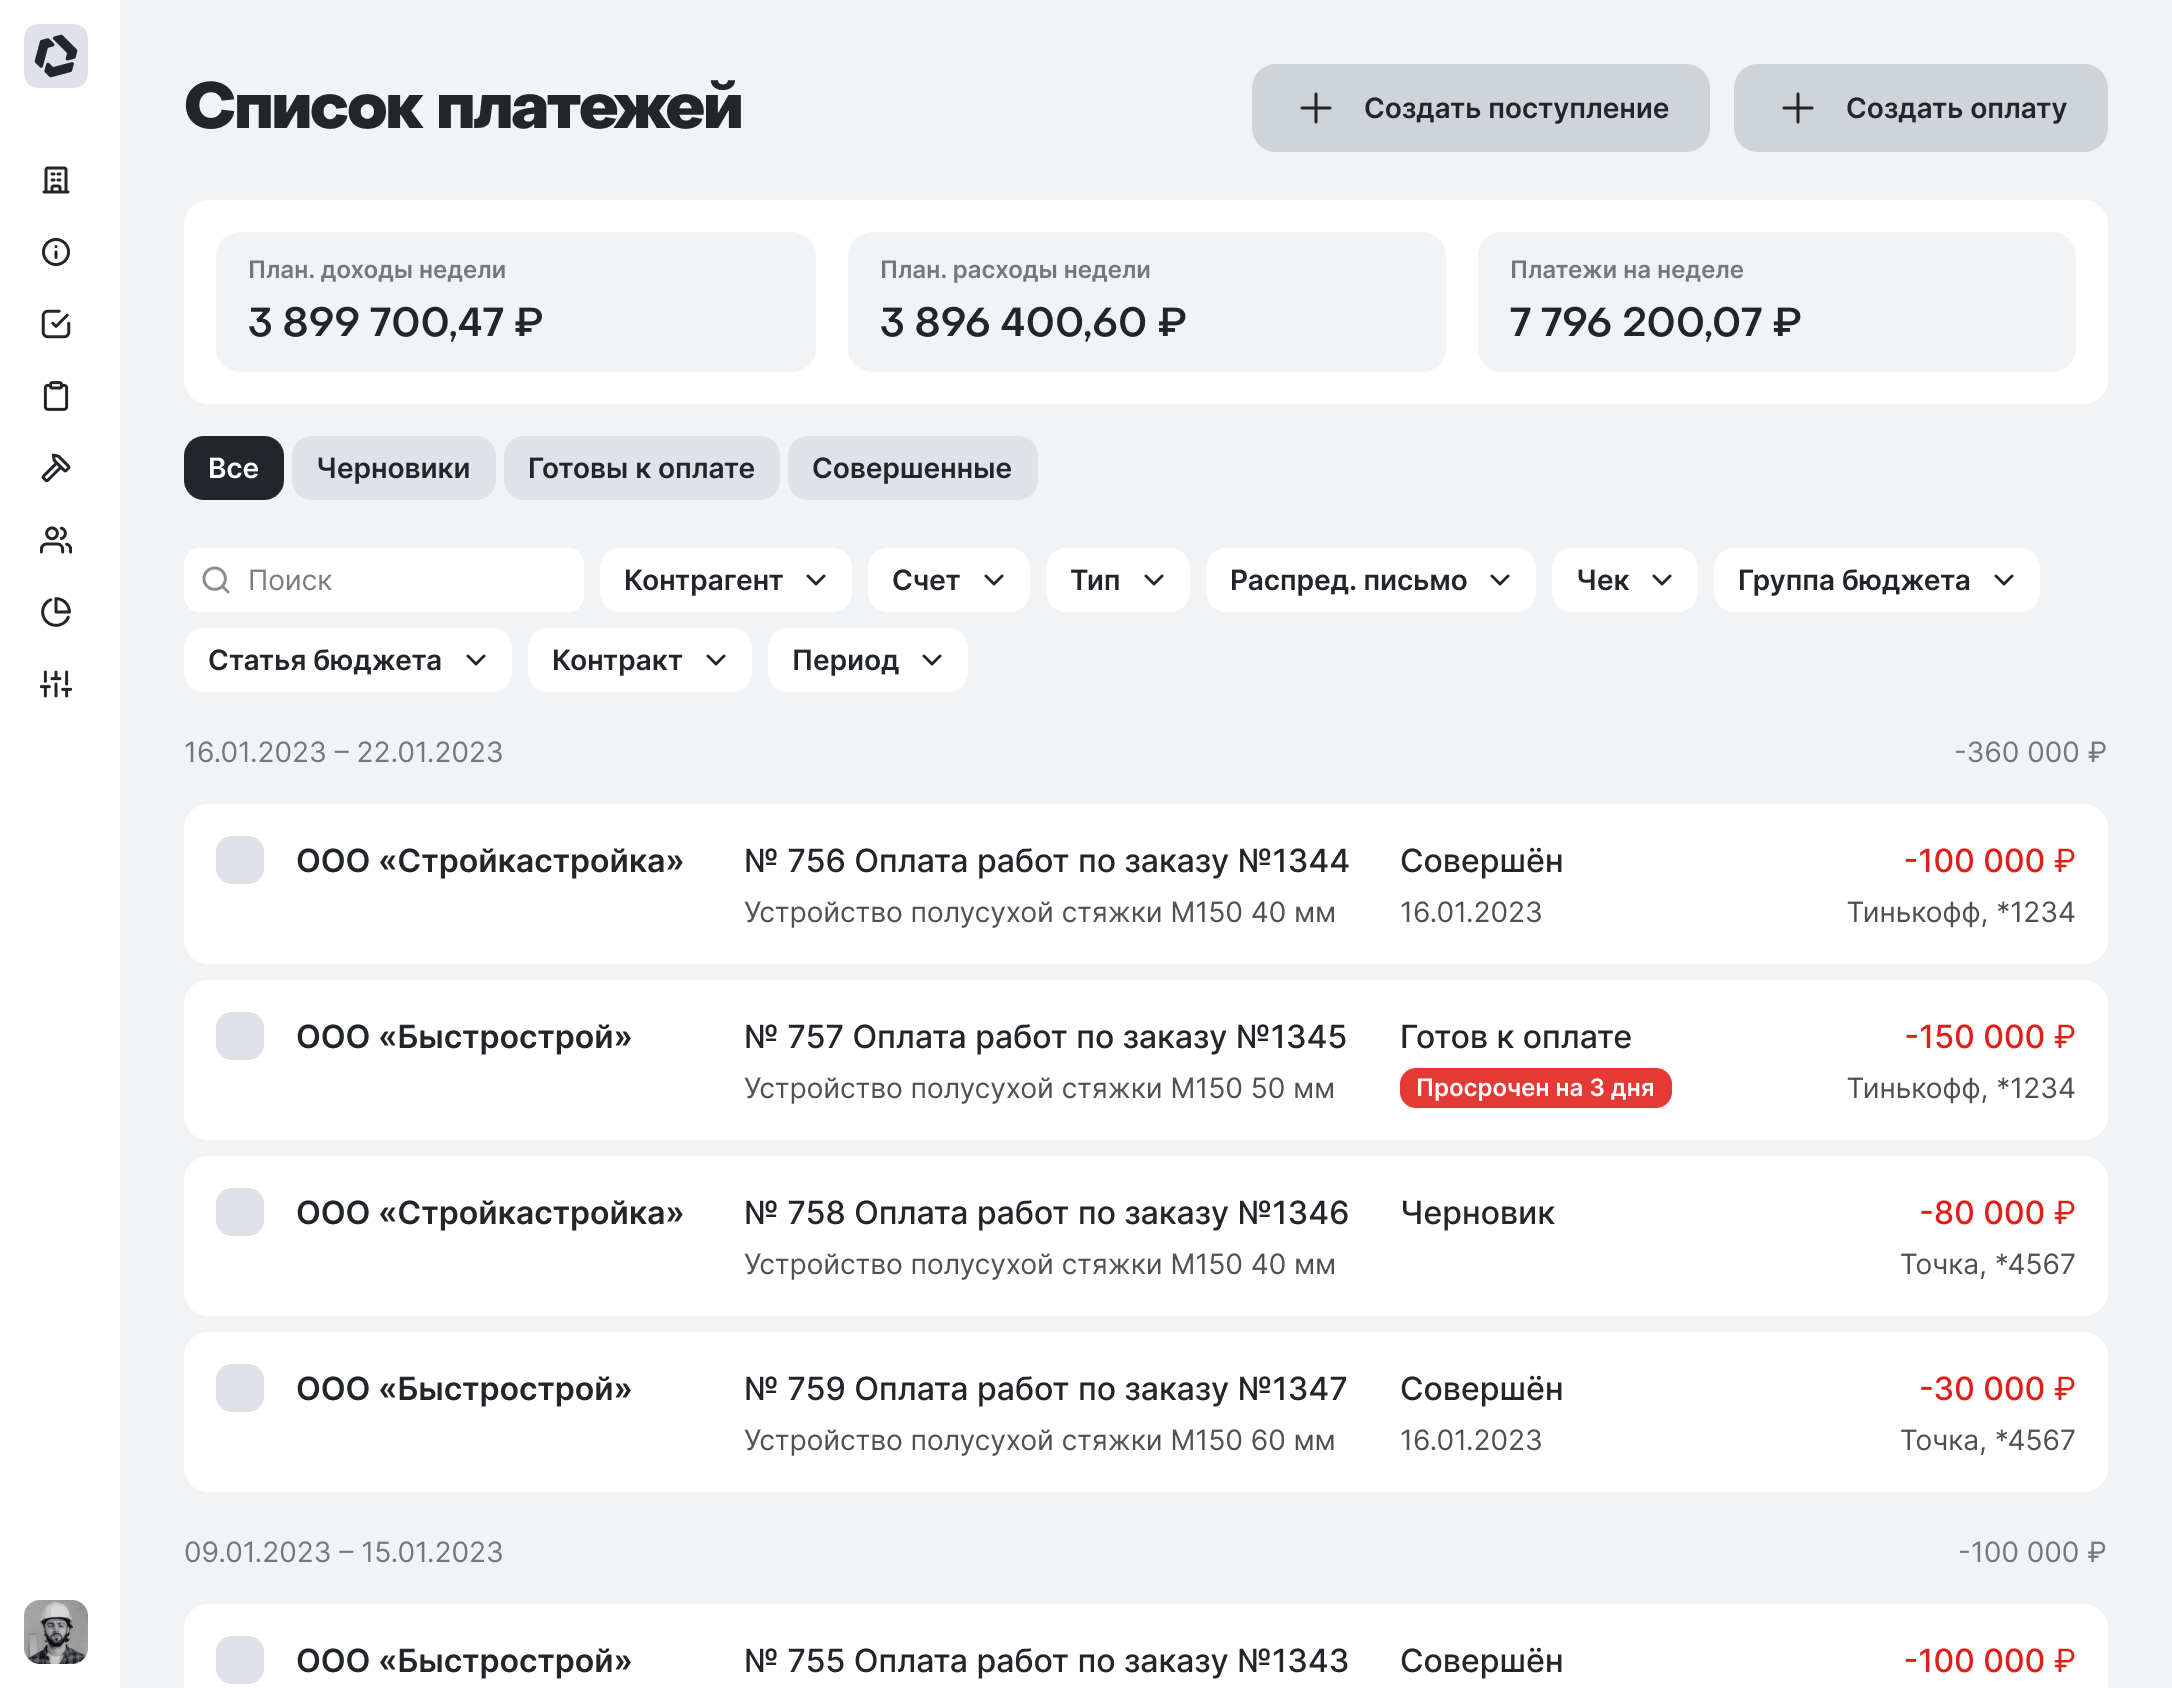Select checkbox for payment № 756

pos(240,860)
